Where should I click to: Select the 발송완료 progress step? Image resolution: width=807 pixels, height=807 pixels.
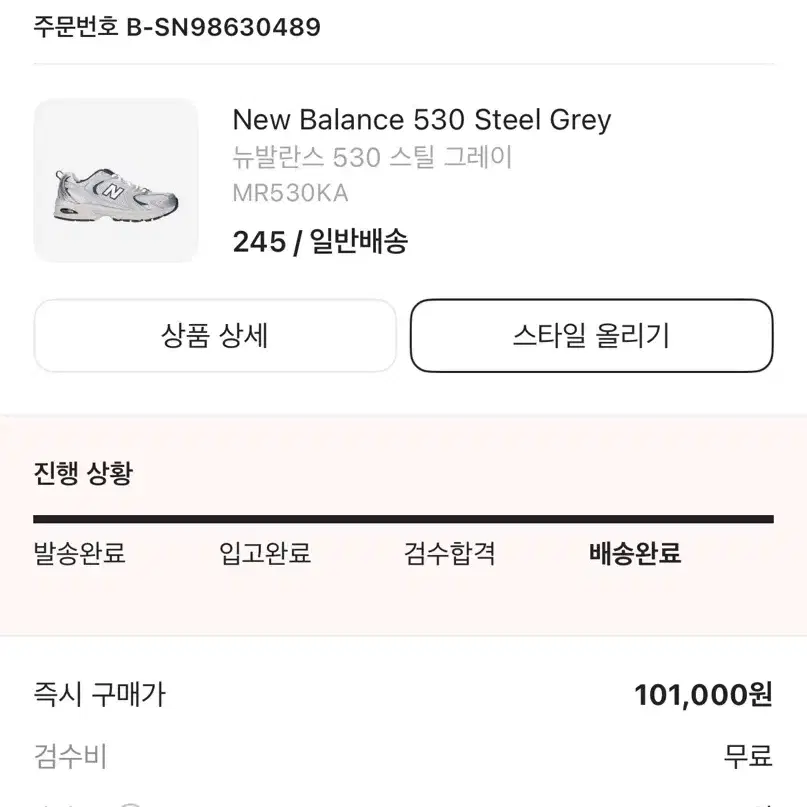pyautogui.click(x=80, y=554)
